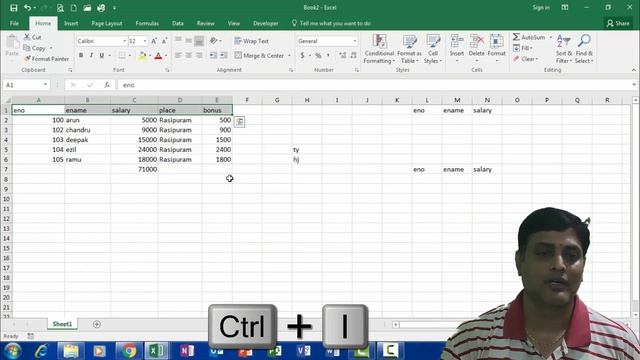Expand the Name Box dropdown arrow
640x360 pixels.
click(x=45, y=85)
